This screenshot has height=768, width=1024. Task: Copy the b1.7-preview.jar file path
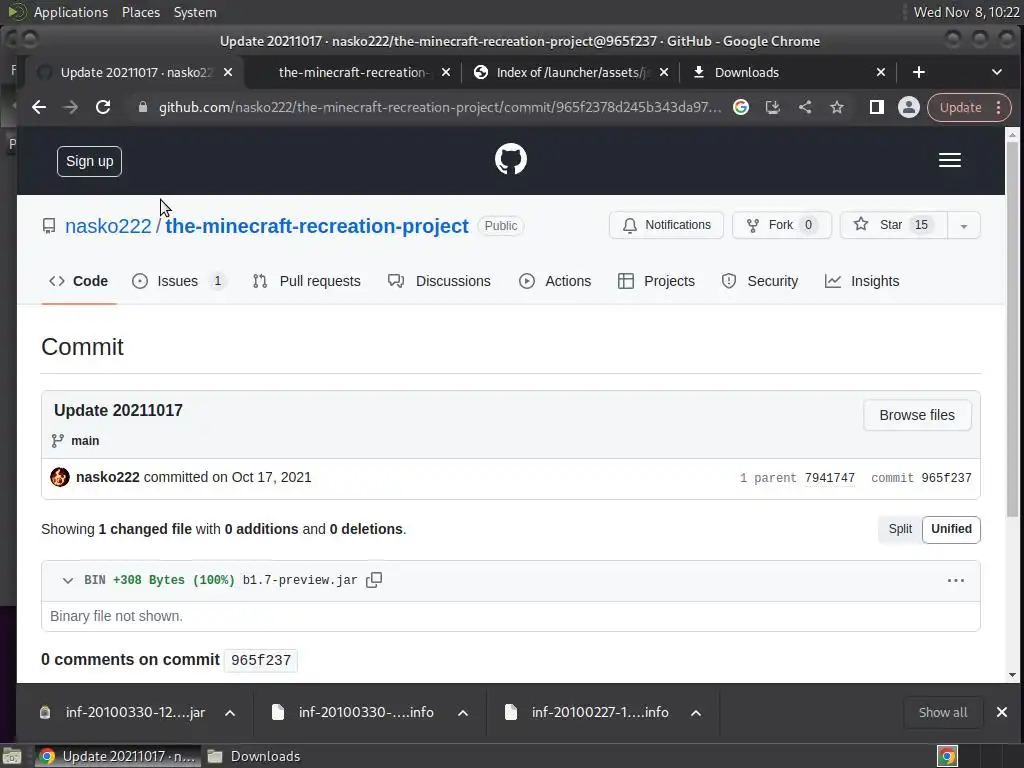click(374, 580)
